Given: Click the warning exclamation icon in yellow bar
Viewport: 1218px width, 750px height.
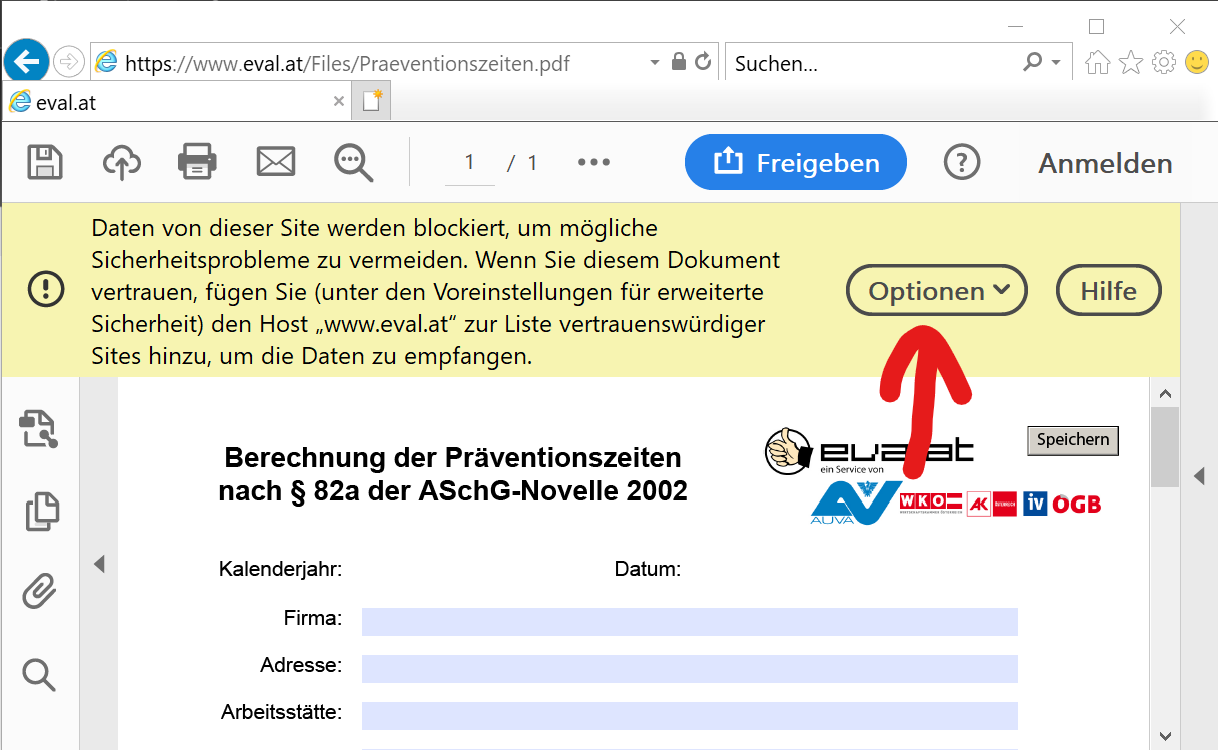Looking at the screenshot, I should (x=46, y=290).
